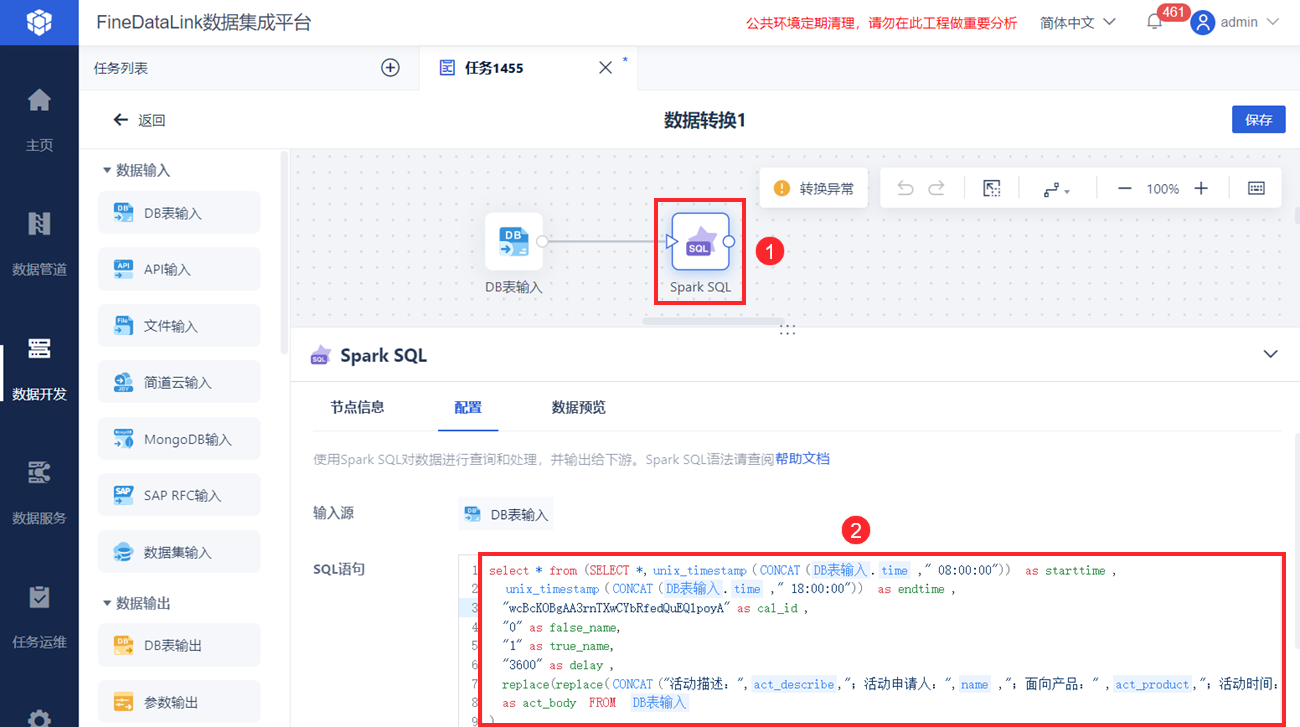Select the 简道云输入 operator
Image resolution: width=1300 pixels, height=727 pixels.
tap(179, 382)
